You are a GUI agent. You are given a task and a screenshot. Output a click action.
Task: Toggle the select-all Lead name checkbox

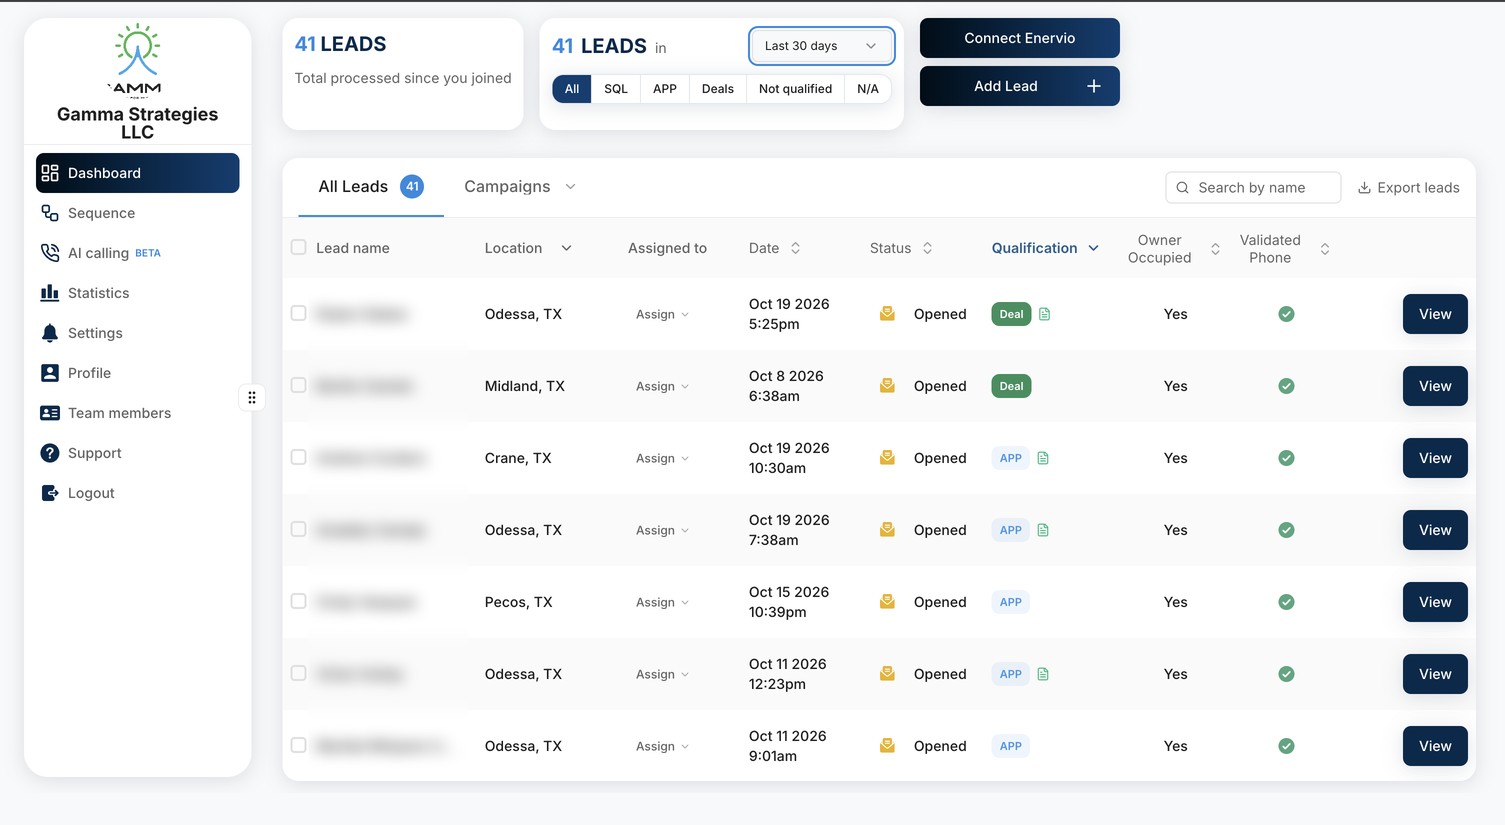298,247
